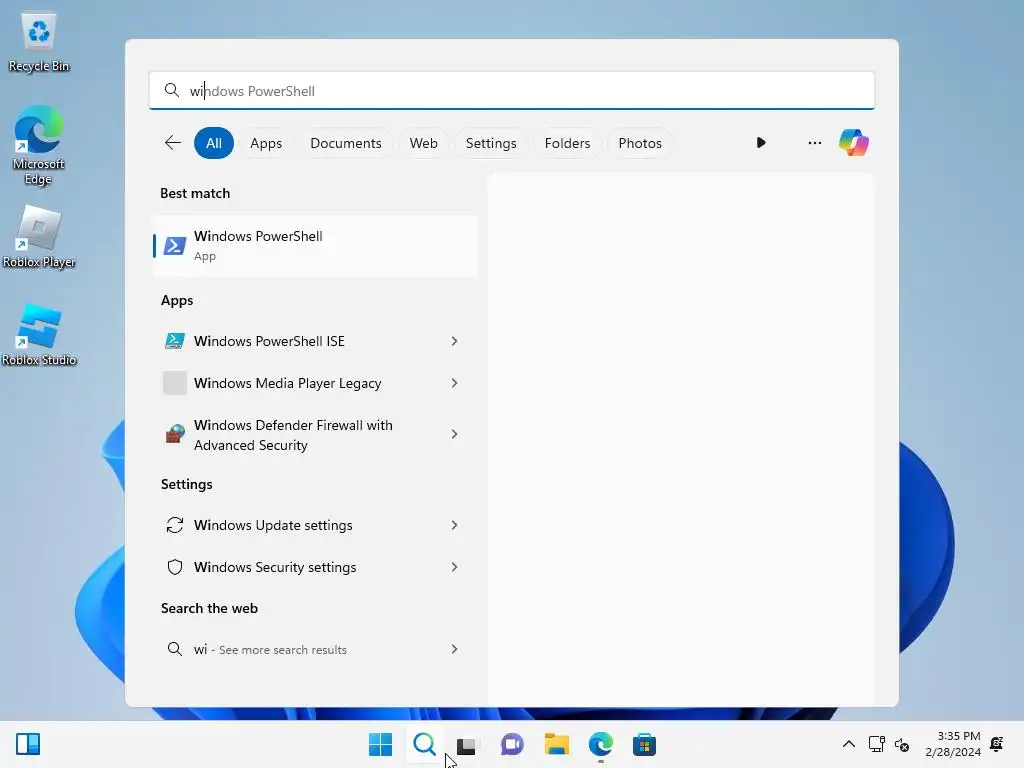The width and height of the screenshot is (1024, 768).
Task: Open the more options ellipsis menu
Action: [x=814, y=142]
